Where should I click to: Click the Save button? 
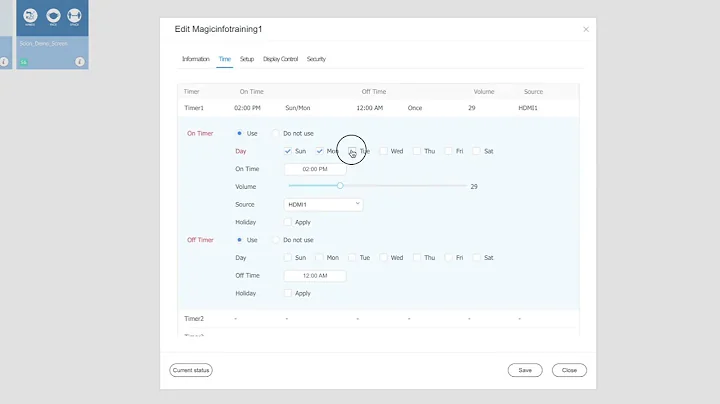[525, 370]
